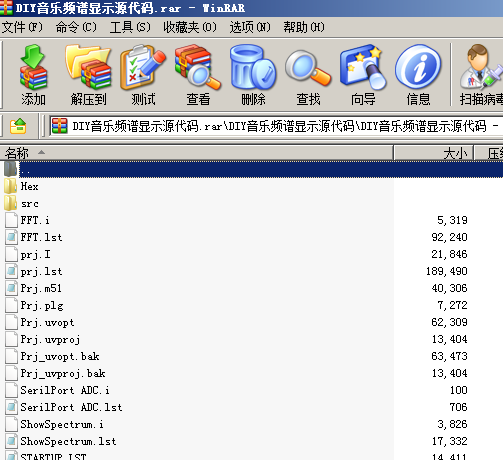Select the Prj.plg file name

pos(42,306)
